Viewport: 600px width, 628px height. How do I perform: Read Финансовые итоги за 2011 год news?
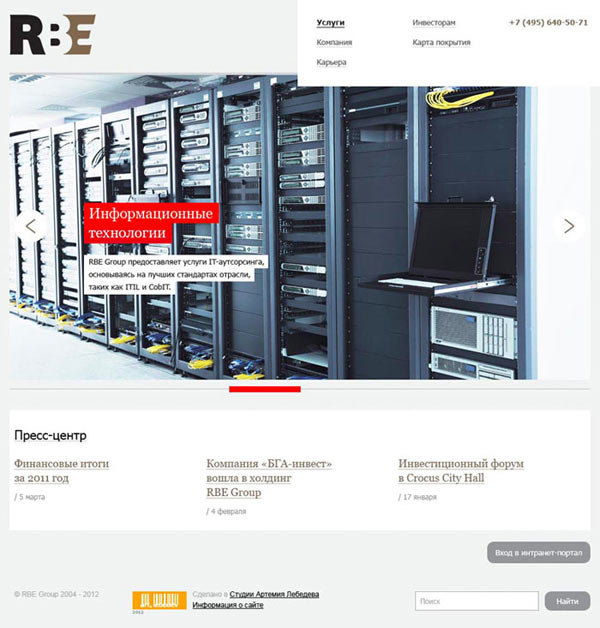61,471
